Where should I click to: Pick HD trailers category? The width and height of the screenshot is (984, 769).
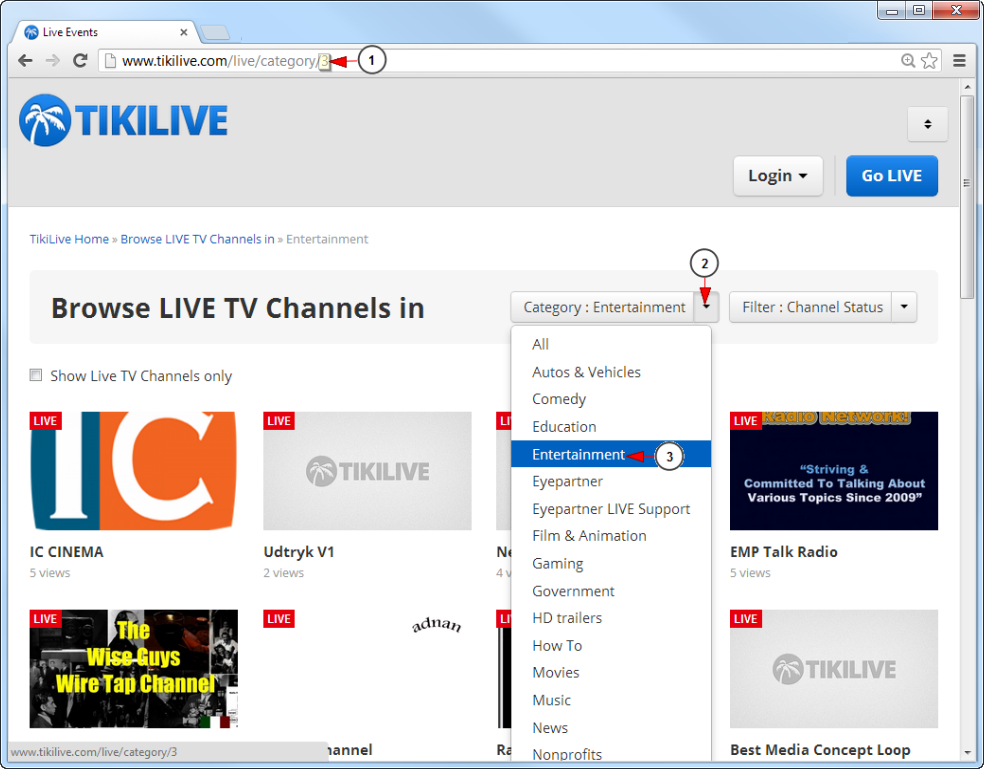pyautogui.click(x=611, y=618)
